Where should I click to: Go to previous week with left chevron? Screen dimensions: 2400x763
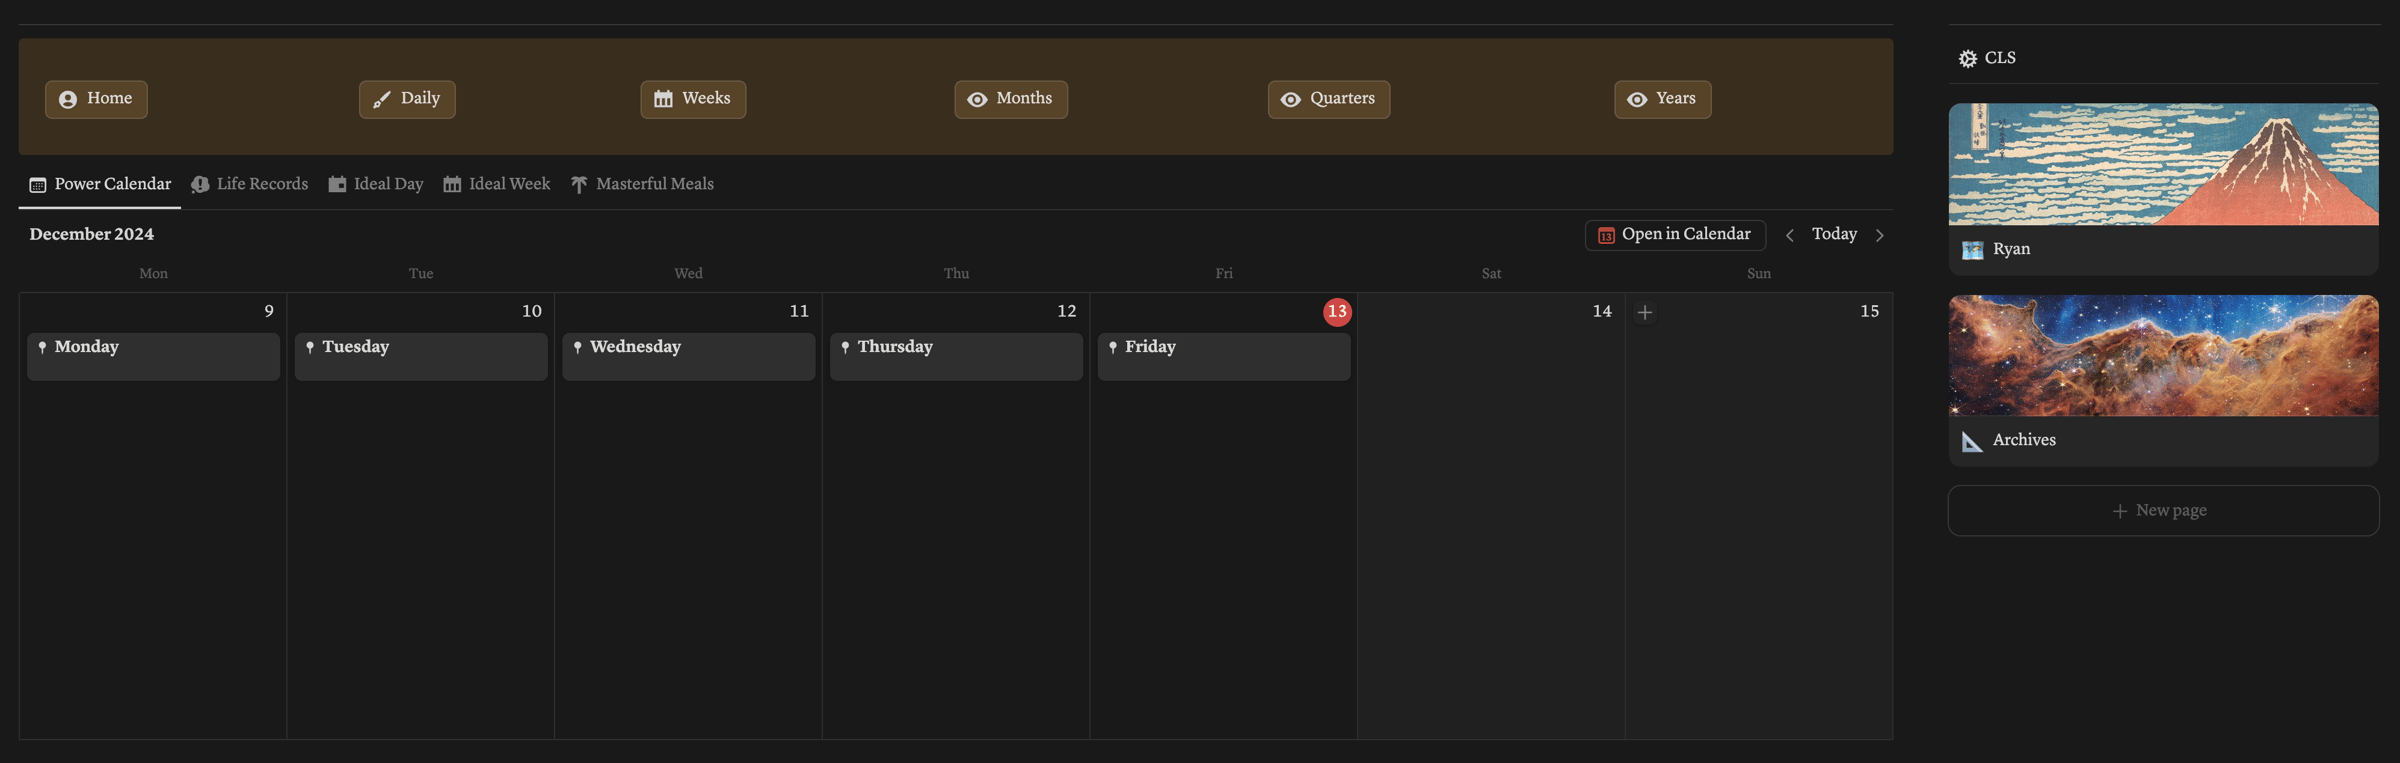(1790, 235)
